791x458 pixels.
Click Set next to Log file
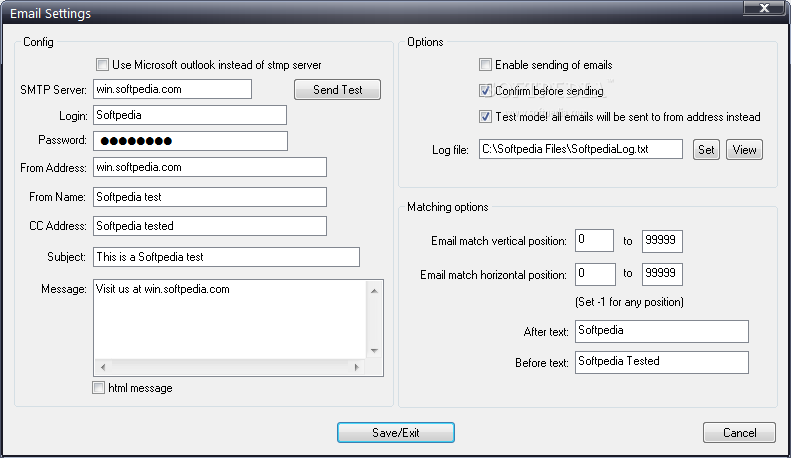706,149
